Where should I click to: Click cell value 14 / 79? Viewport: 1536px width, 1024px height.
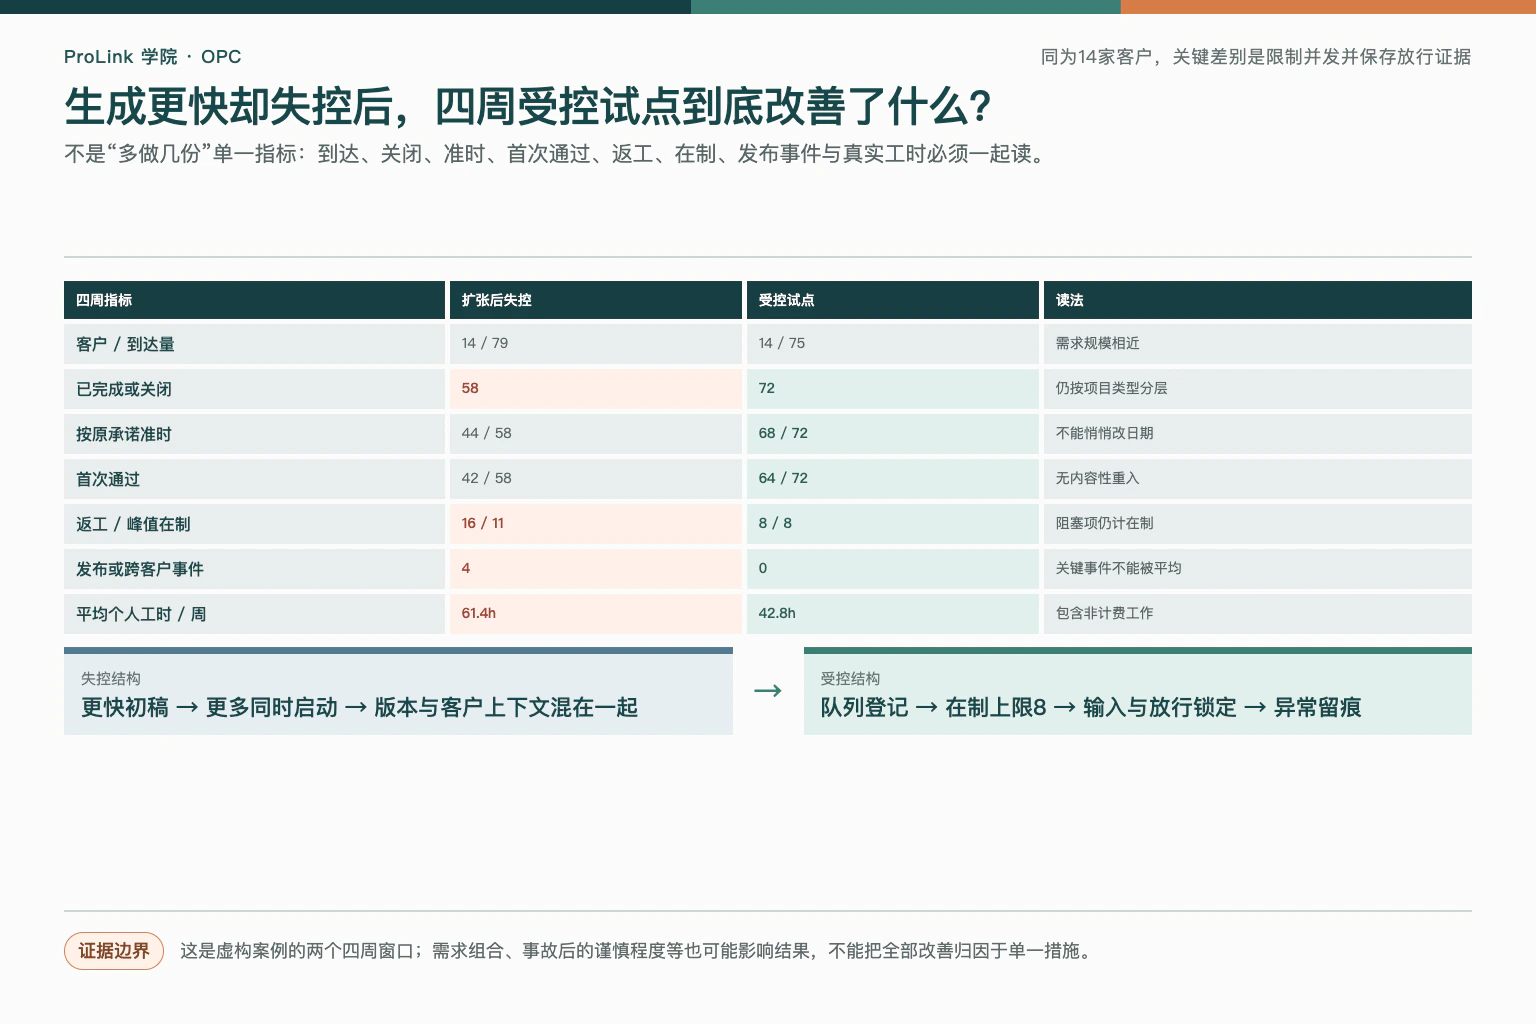tap(485, 343)
